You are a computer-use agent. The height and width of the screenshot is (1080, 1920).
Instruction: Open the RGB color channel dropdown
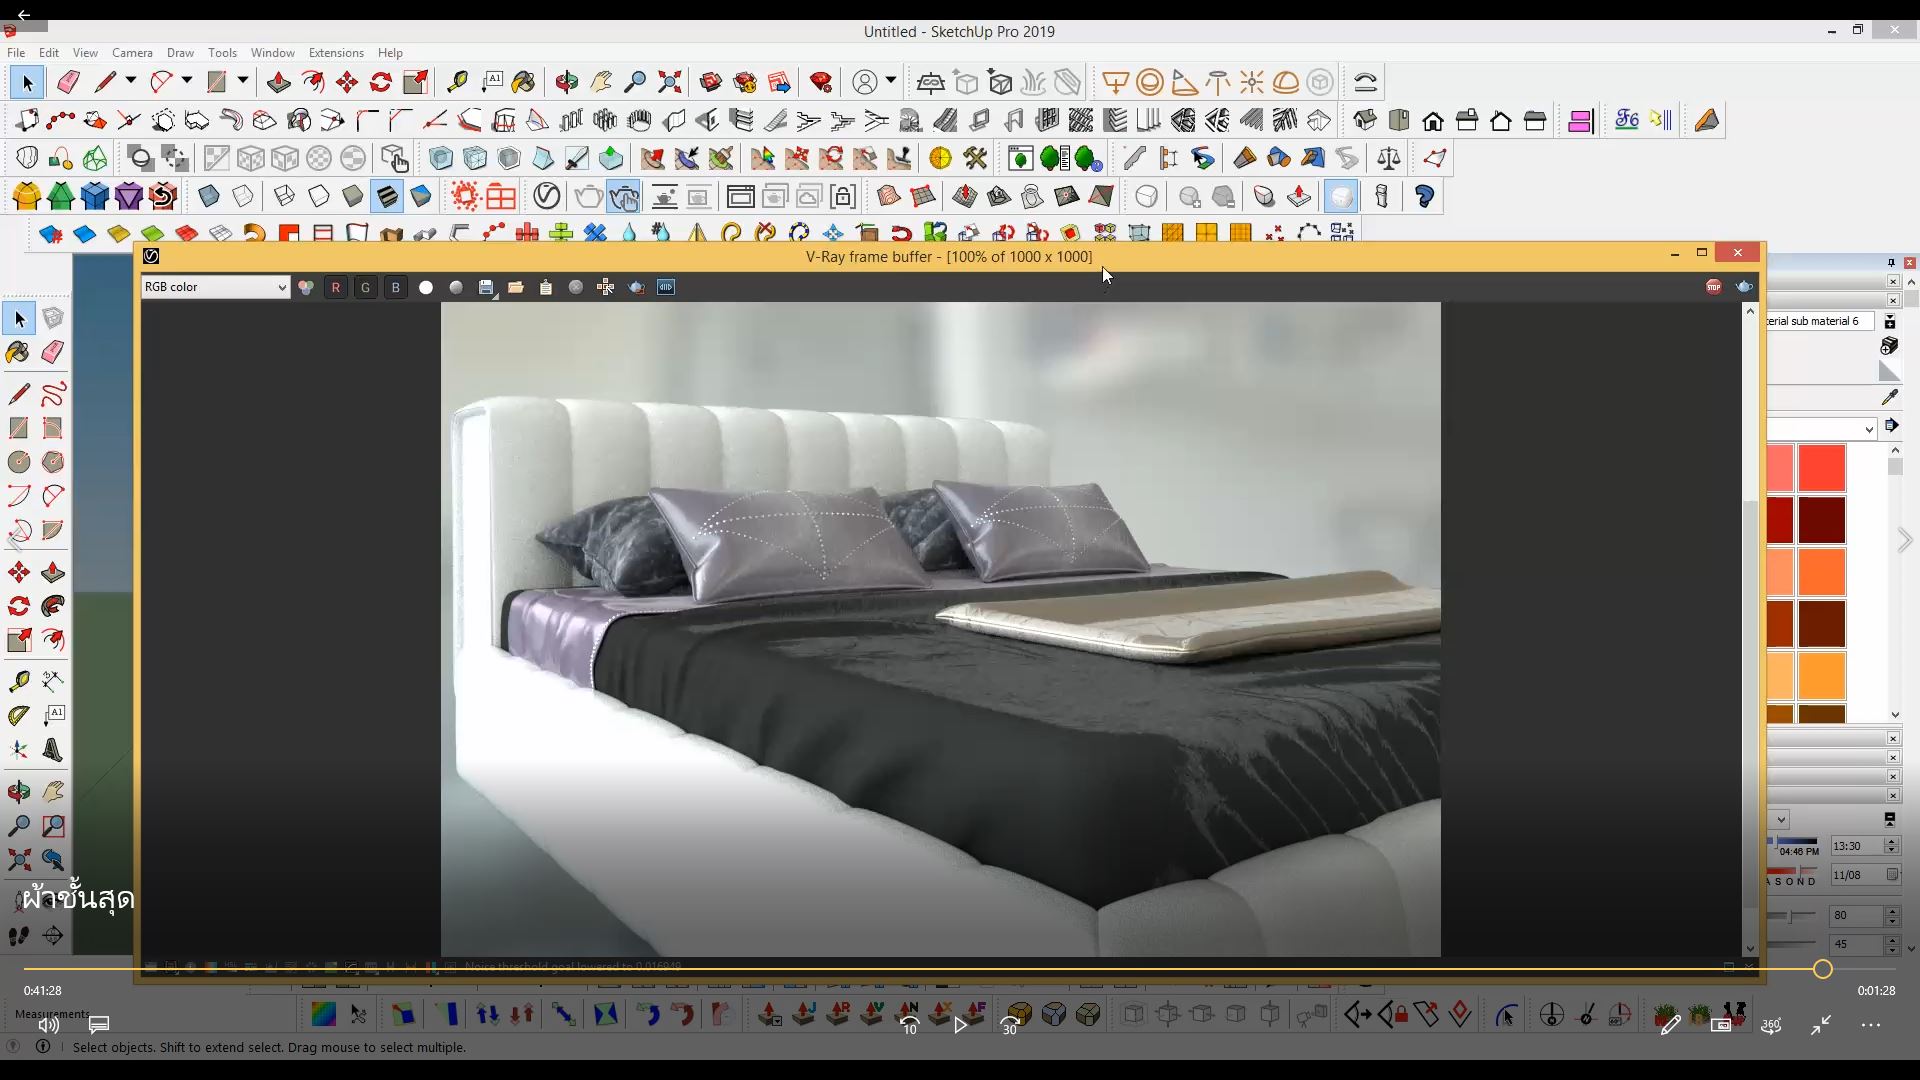click(215, 287)
